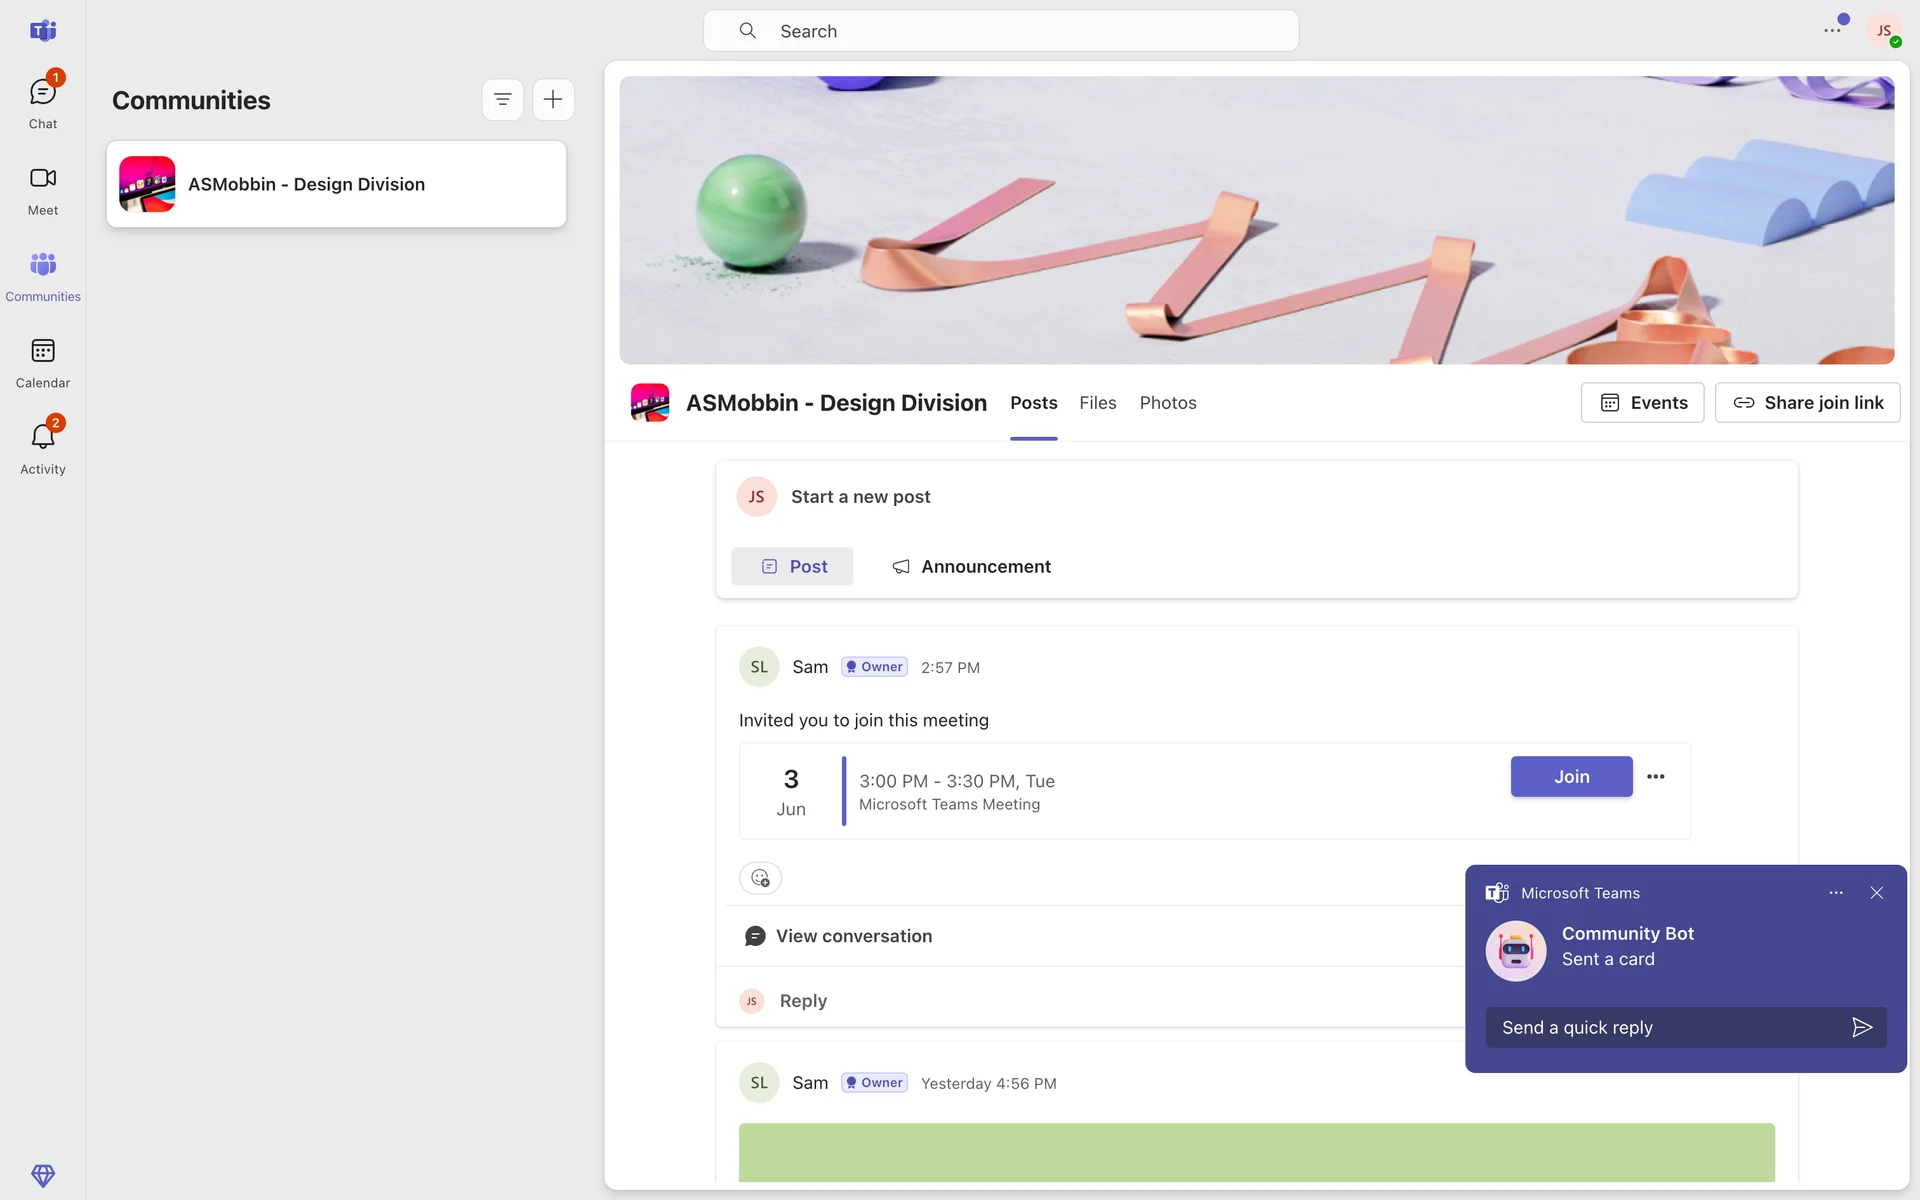1920x1200 pixels.
Task: Open the communities filter icon
Action: click(503, 99)
